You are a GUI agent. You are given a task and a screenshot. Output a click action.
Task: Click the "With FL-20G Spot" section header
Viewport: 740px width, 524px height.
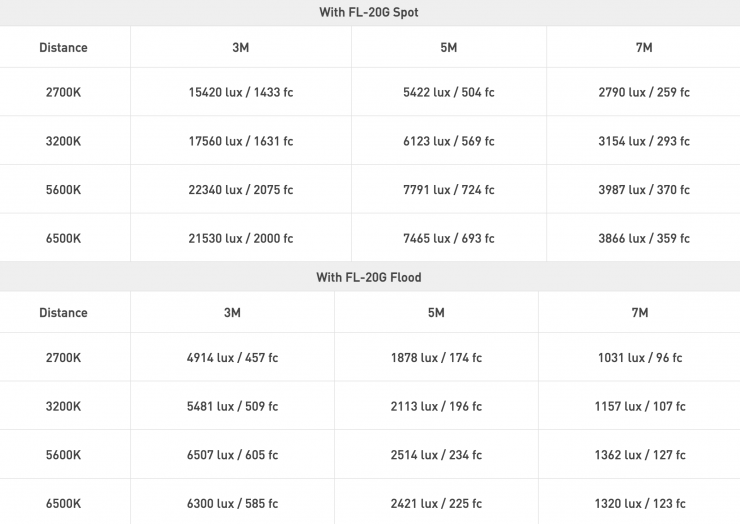pos(369,12)
